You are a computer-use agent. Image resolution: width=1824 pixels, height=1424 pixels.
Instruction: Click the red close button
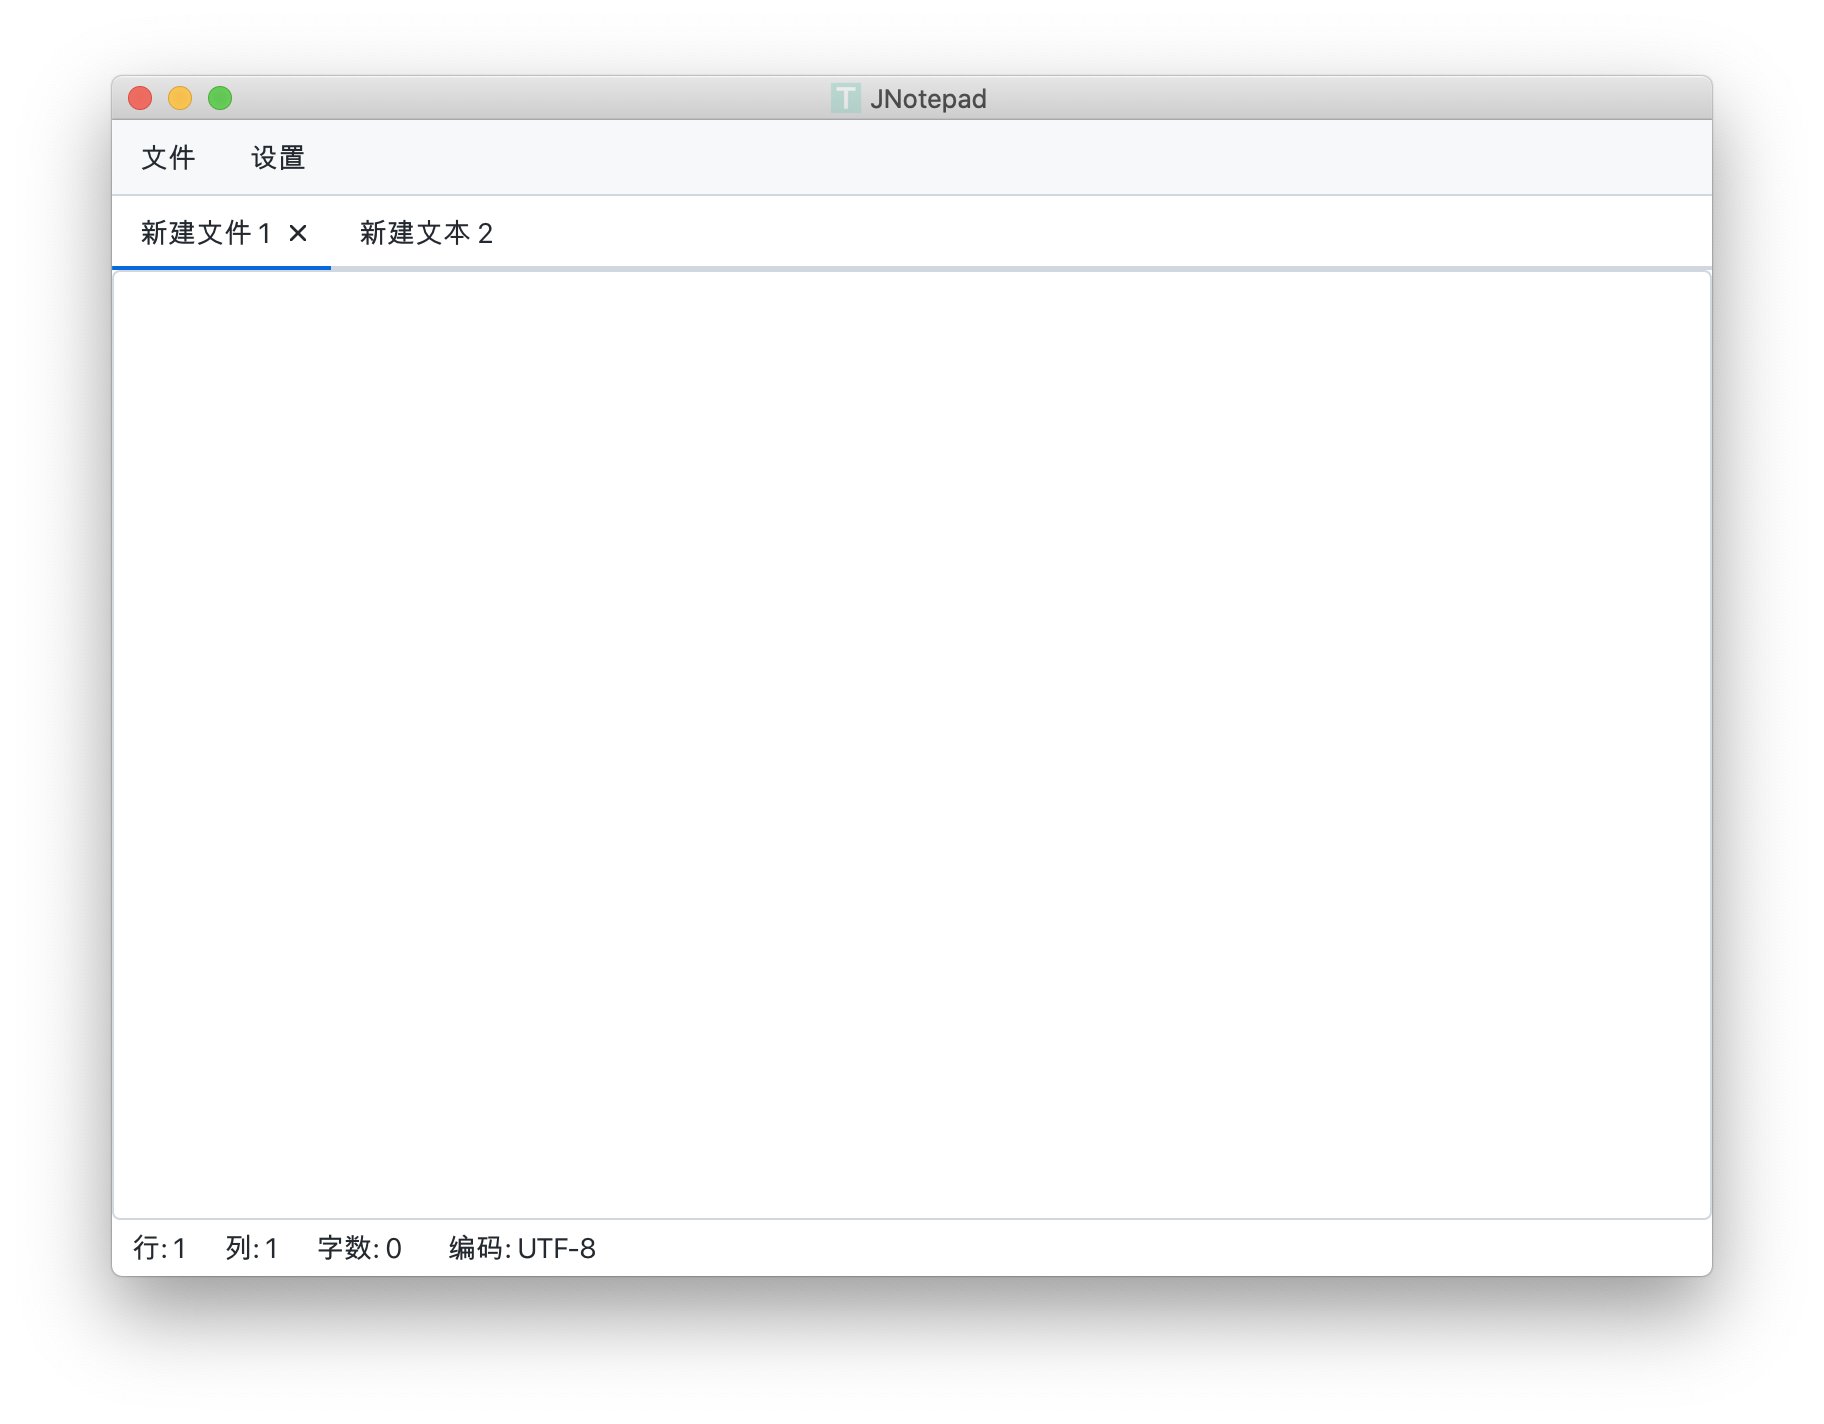140,98
